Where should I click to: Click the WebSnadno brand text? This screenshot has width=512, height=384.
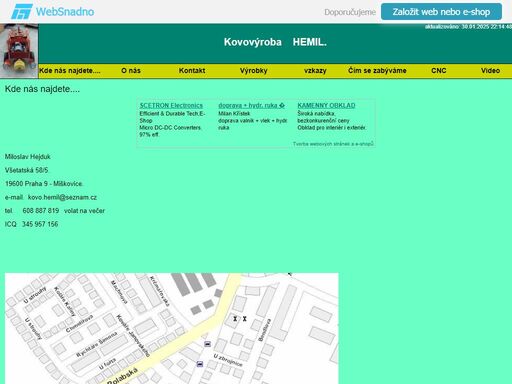pos(65,12)
